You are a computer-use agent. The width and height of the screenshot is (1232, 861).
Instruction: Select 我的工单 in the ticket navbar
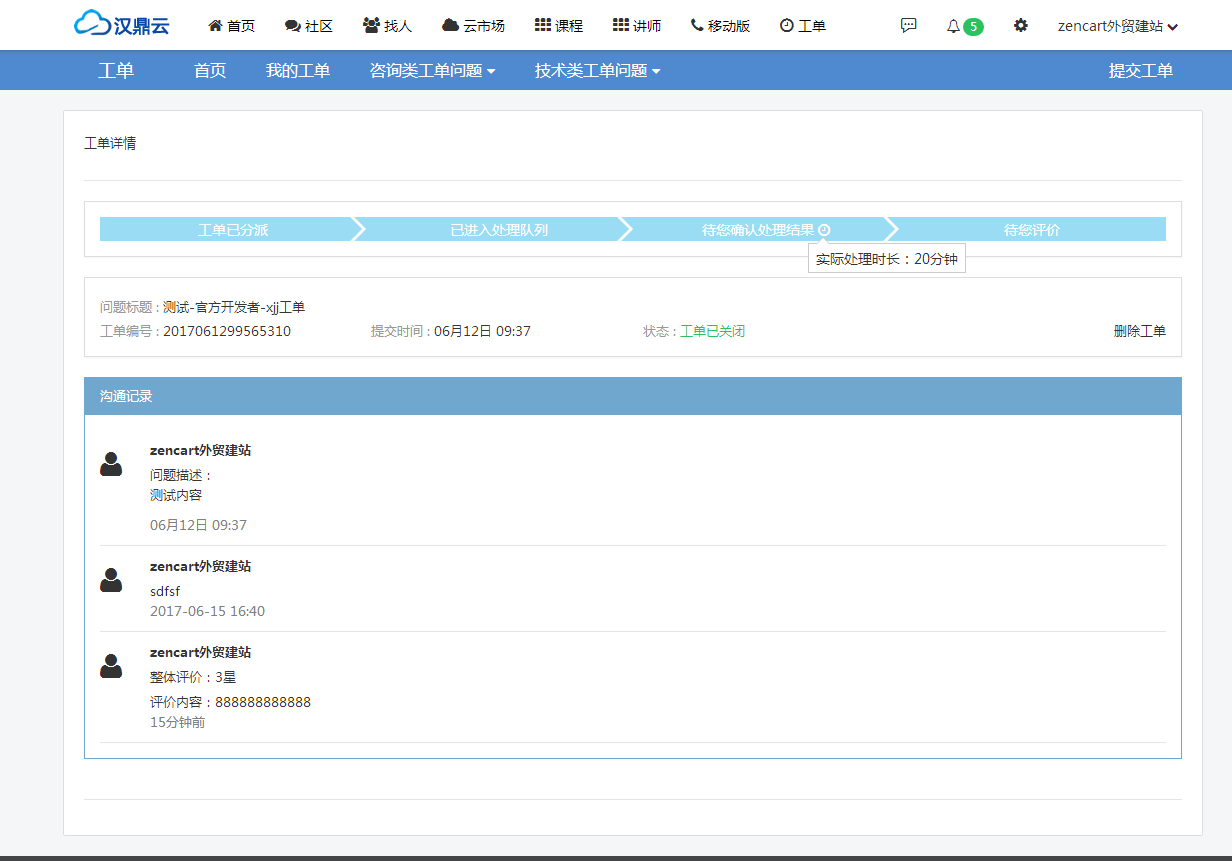[x=299, y=70]
